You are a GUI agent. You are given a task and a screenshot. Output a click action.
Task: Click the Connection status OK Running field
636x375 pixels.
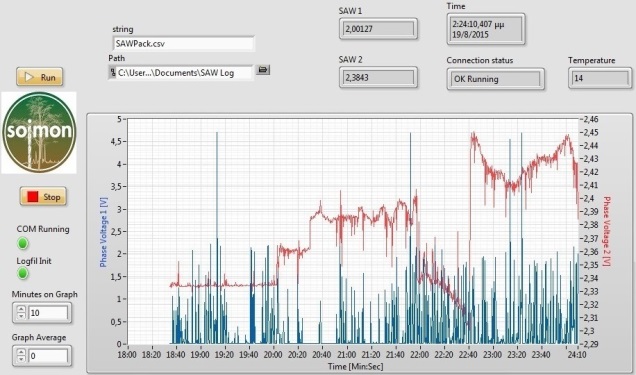[495, 79]
